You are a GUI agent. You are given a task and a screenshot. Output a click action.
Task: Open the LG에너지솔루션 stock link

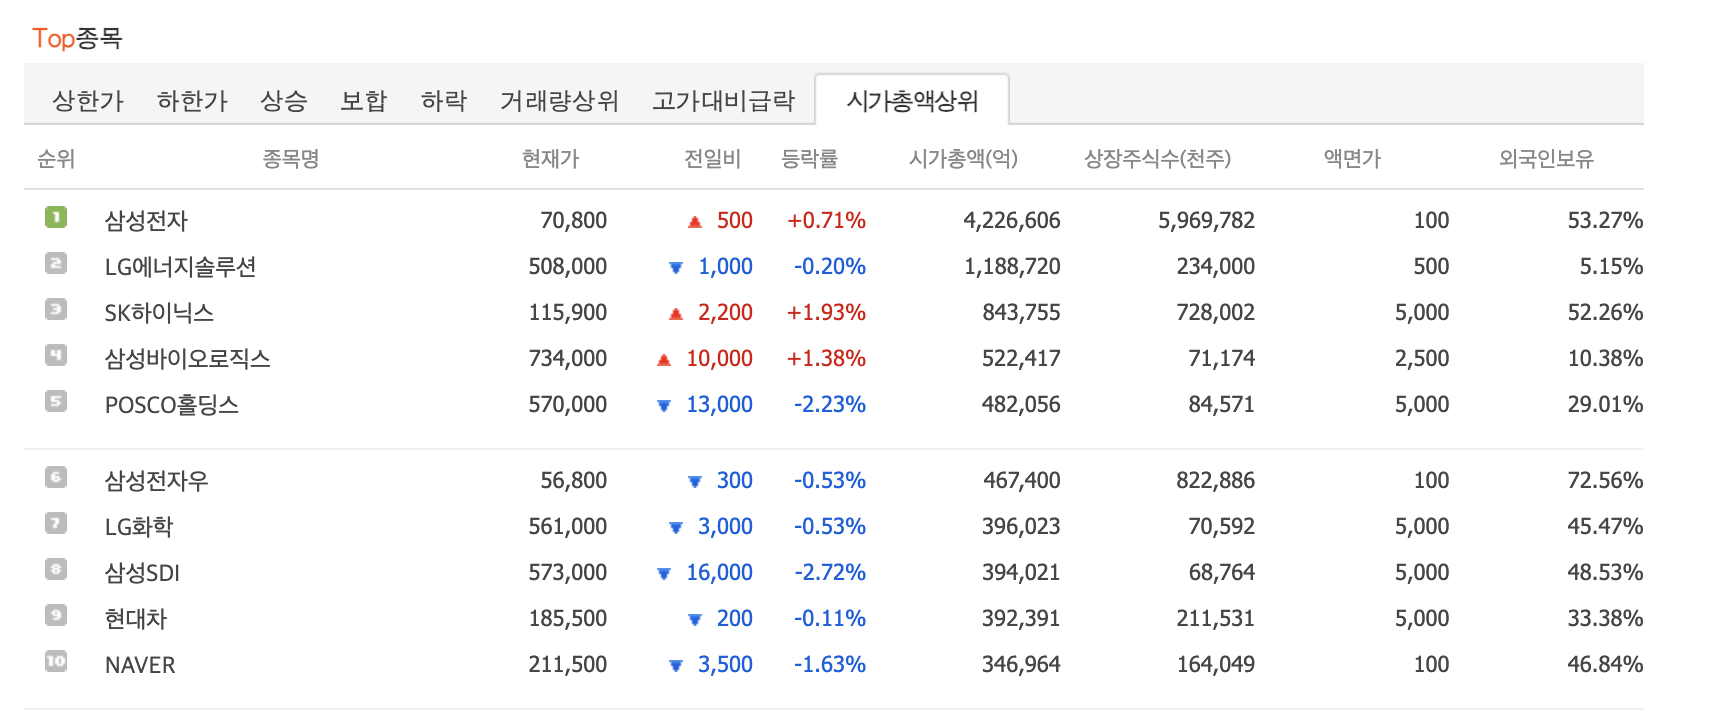coord(181,267)
